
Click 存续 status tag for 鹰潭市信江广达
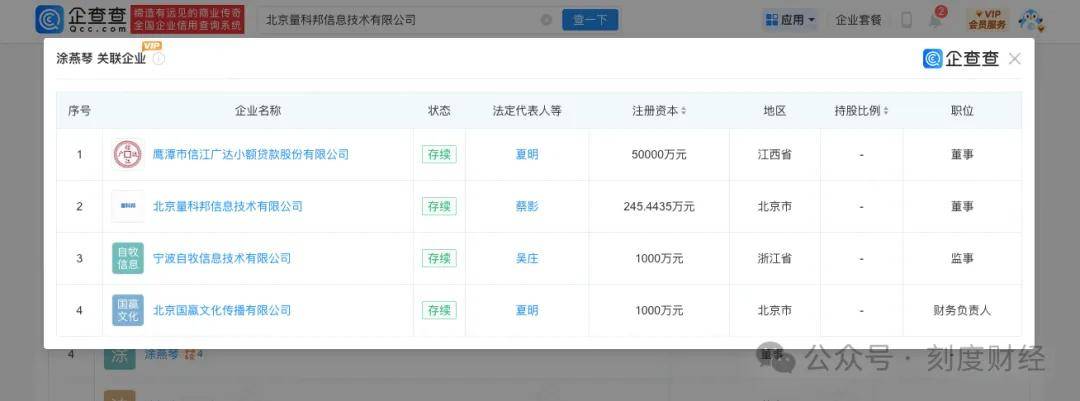tap(439, 154)
